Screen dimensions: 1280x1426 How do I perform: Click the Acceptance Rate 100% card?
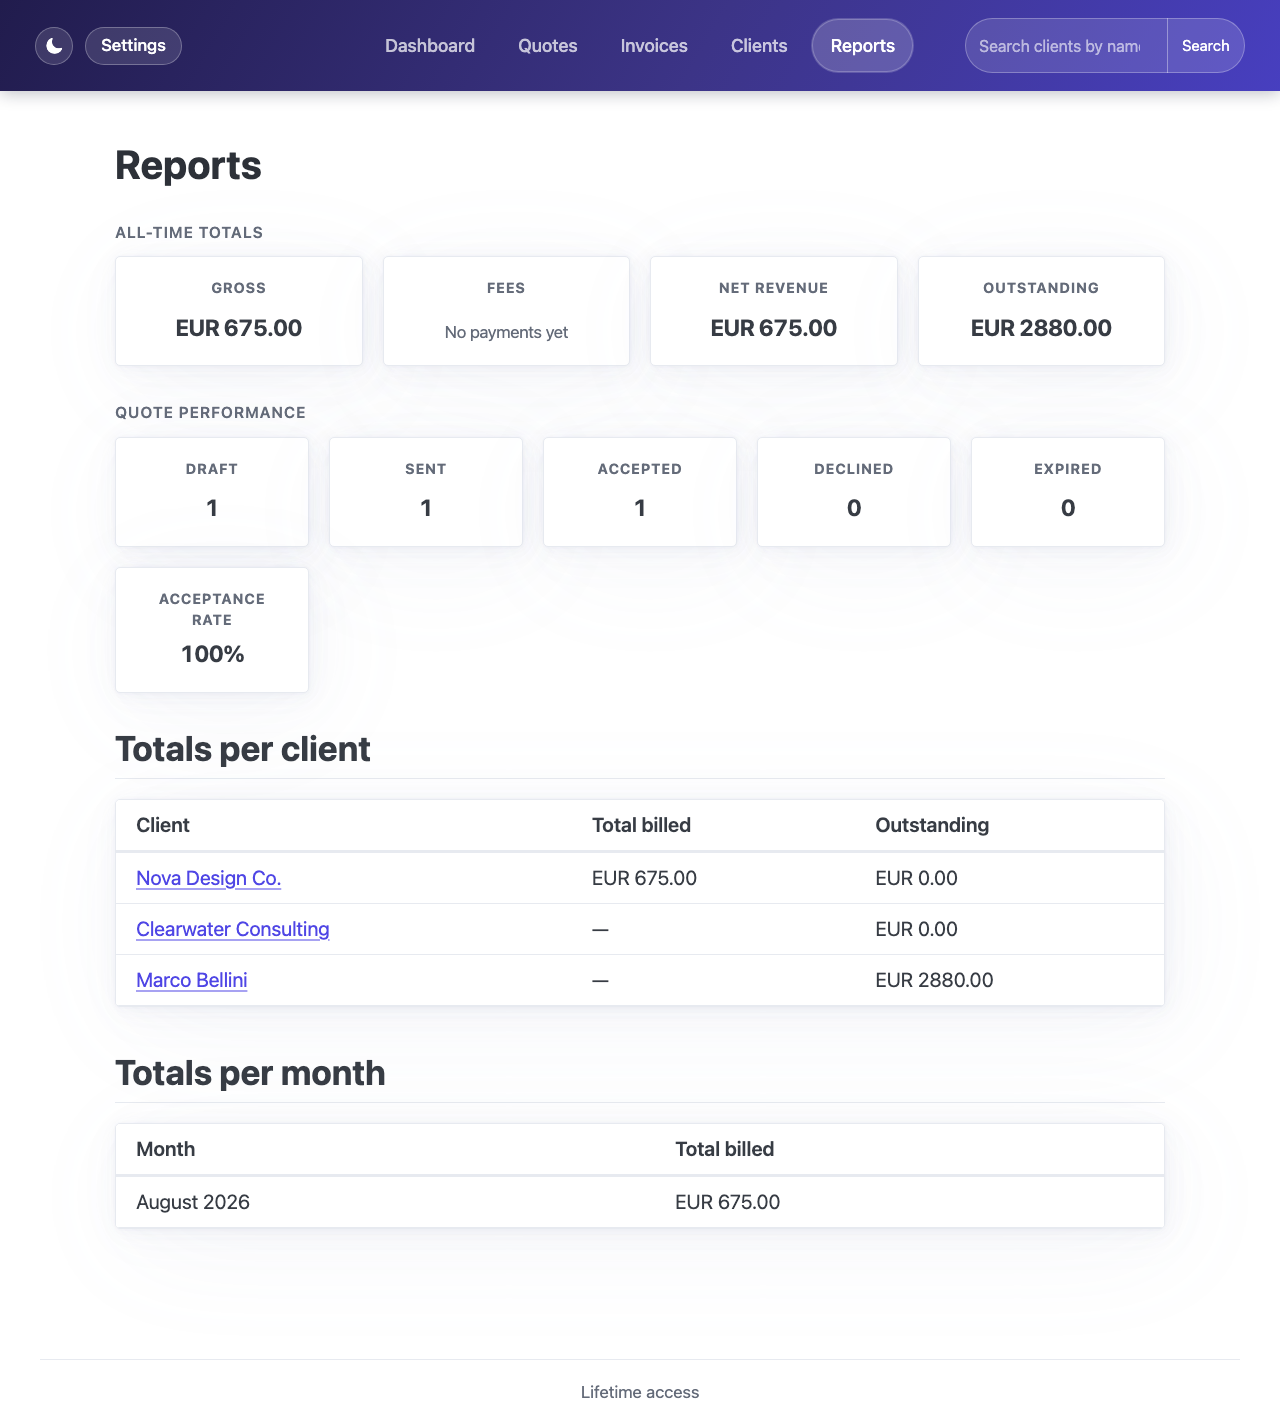point(212,630)
